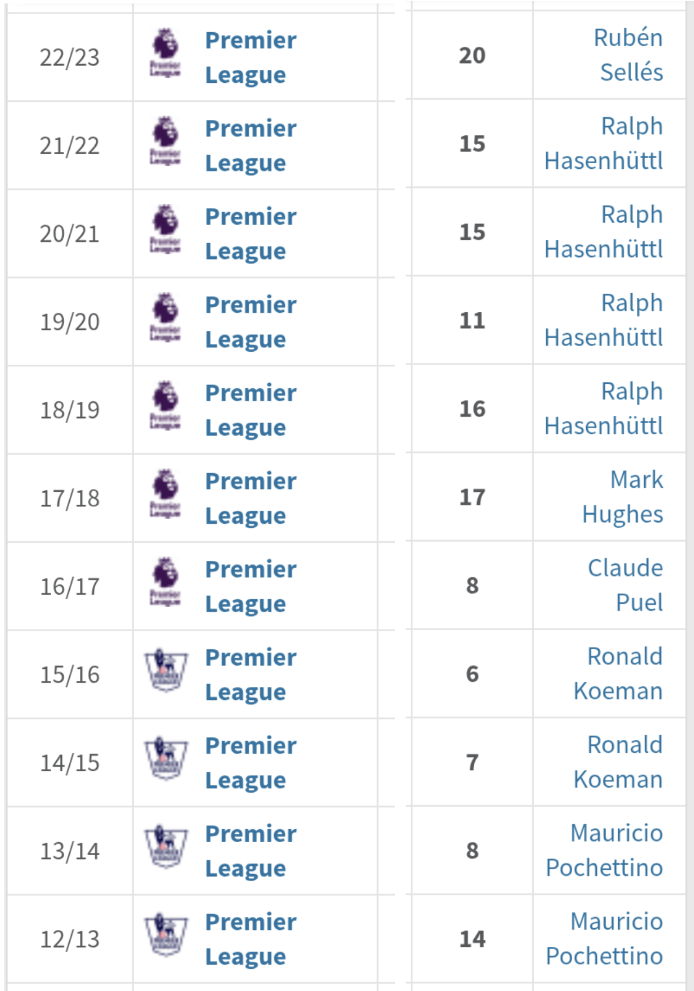This screenshot has width=694, height=991.
Task: Click the Premier League logo in 19/20 row
Action: coord(165,318)
